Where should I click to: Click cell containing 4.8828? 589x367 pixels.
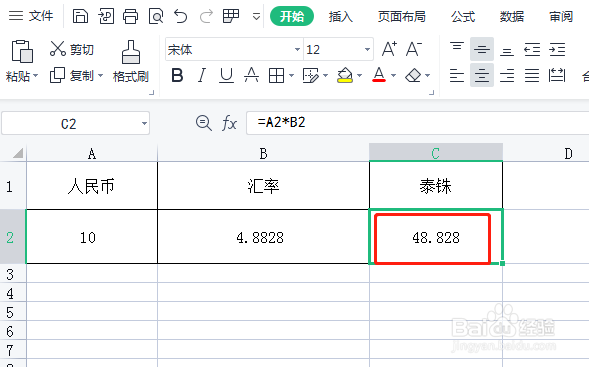click(263, 237)
